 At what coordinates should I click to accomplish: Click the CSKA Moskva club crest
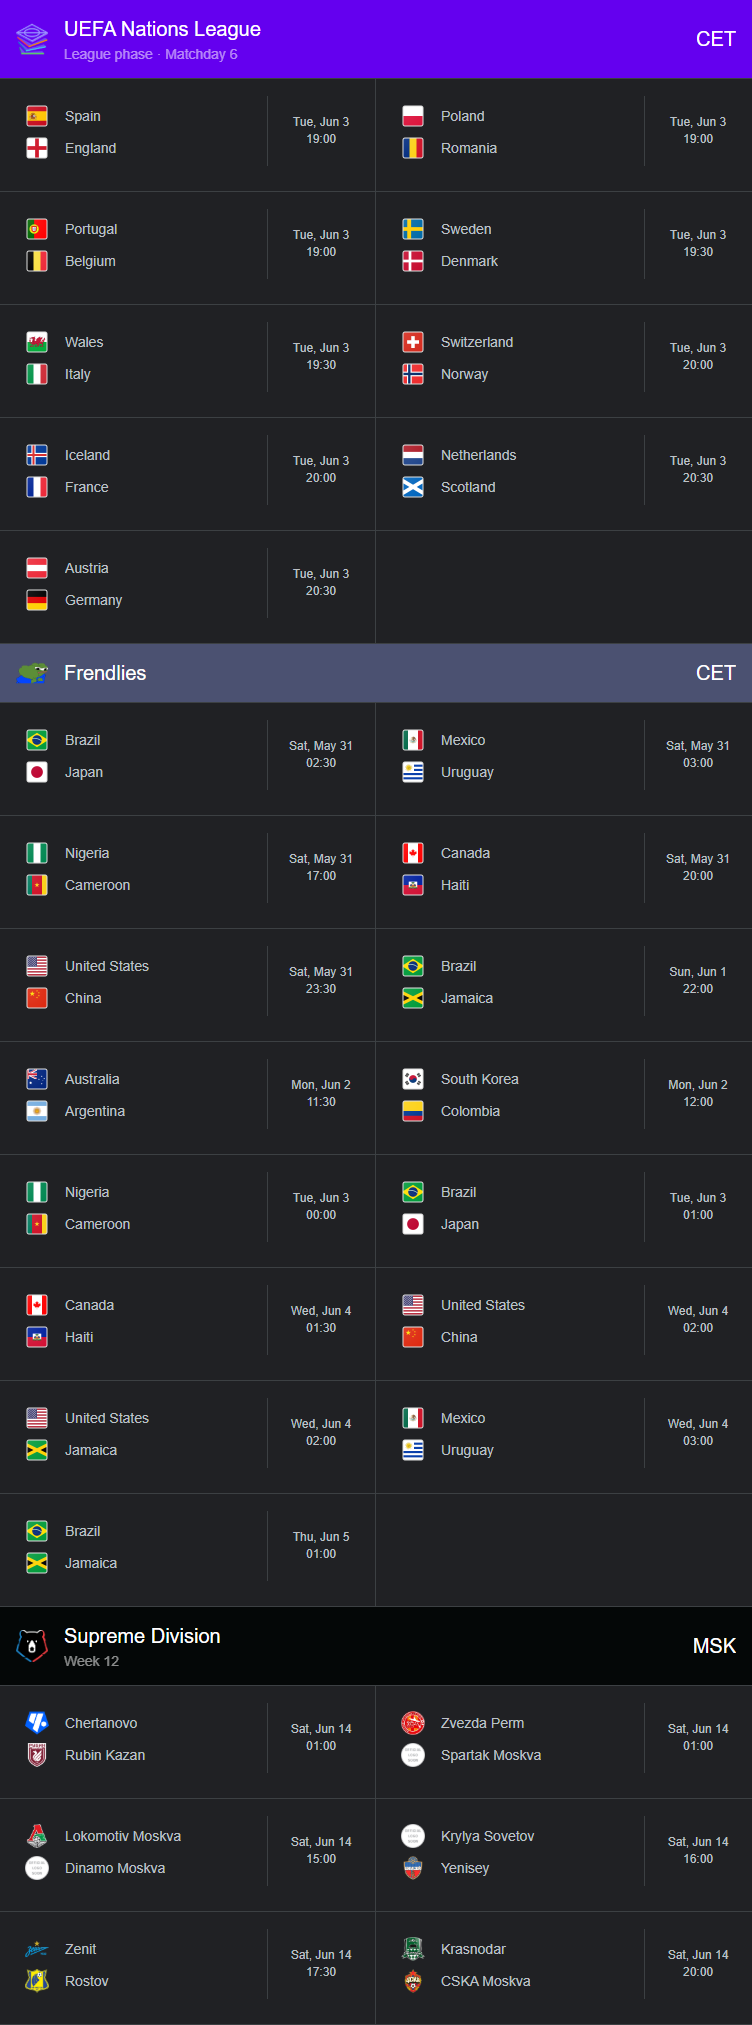(413, 1981)
